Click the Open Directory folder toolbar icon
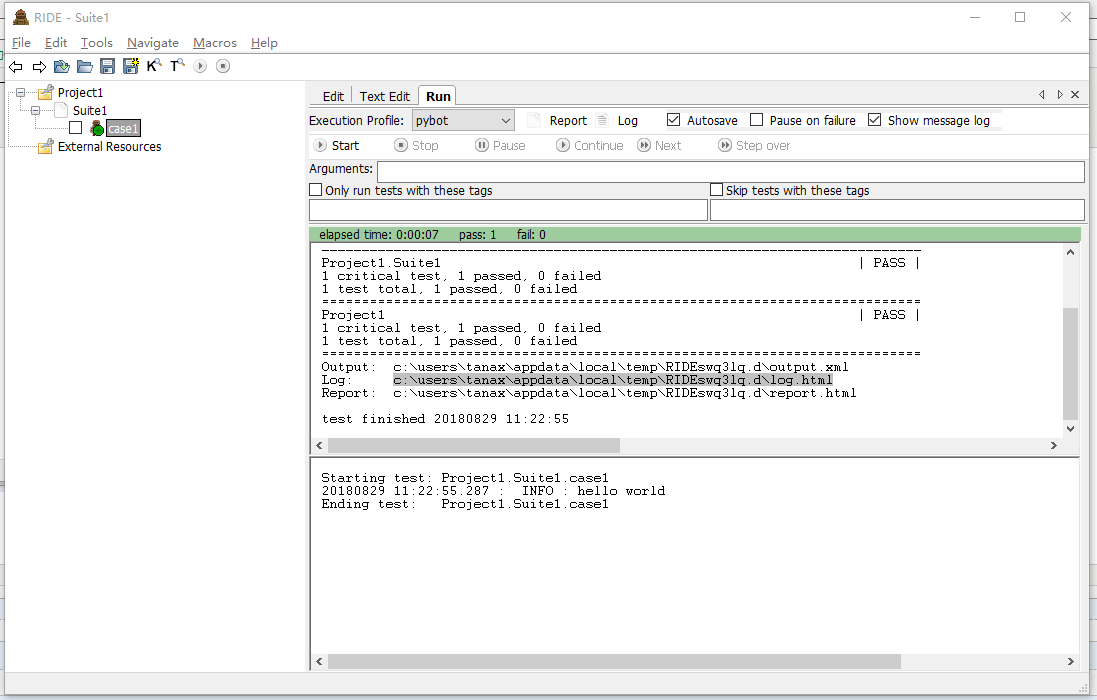 point(85,66)
